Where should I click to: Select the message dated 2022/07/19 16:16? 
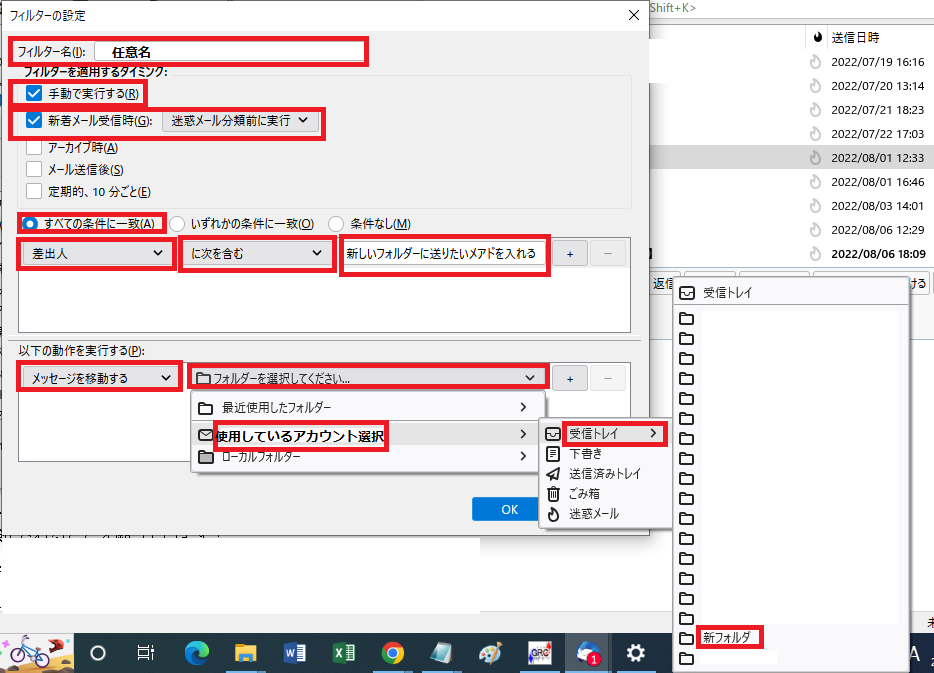pos(878,62)
